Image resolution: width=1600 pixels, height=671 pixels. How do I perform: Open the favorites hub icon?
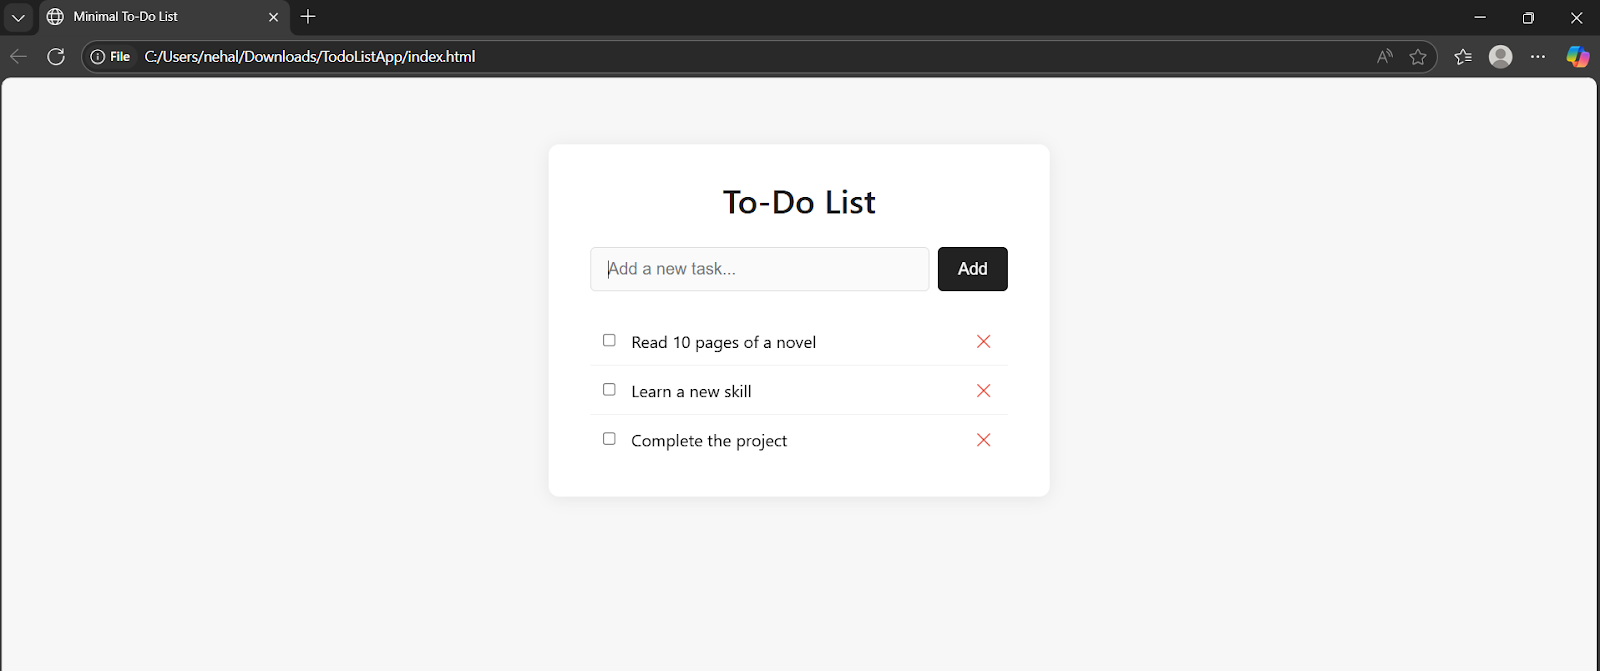(1461, 57)
